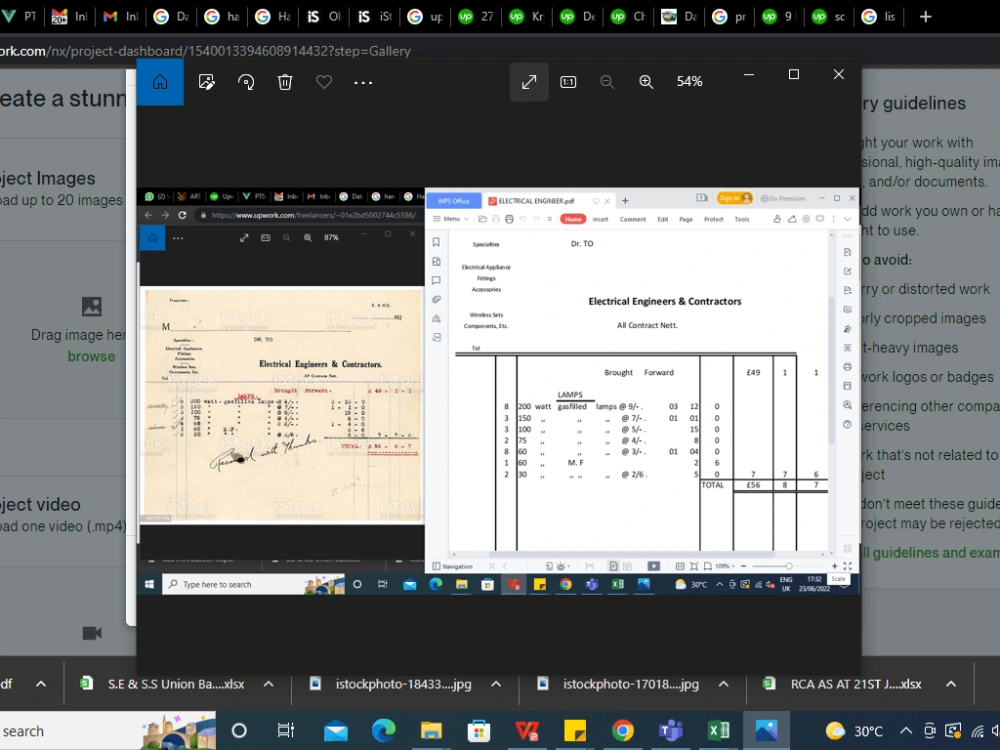1000x750 pixels.
Task: Expand options for RCA AS AT 21ST xlsx download
Action: [951, 684]
